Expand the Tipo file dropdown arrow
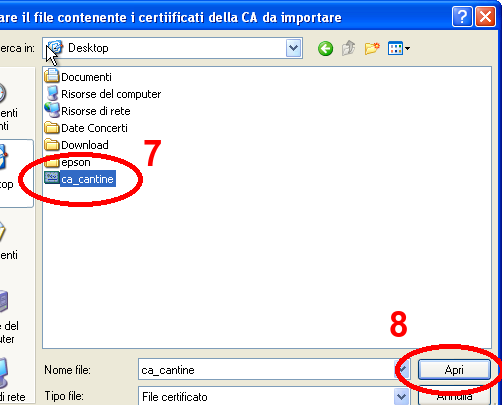The height and width of the screenshot is (405, 502). pos(401,396)
